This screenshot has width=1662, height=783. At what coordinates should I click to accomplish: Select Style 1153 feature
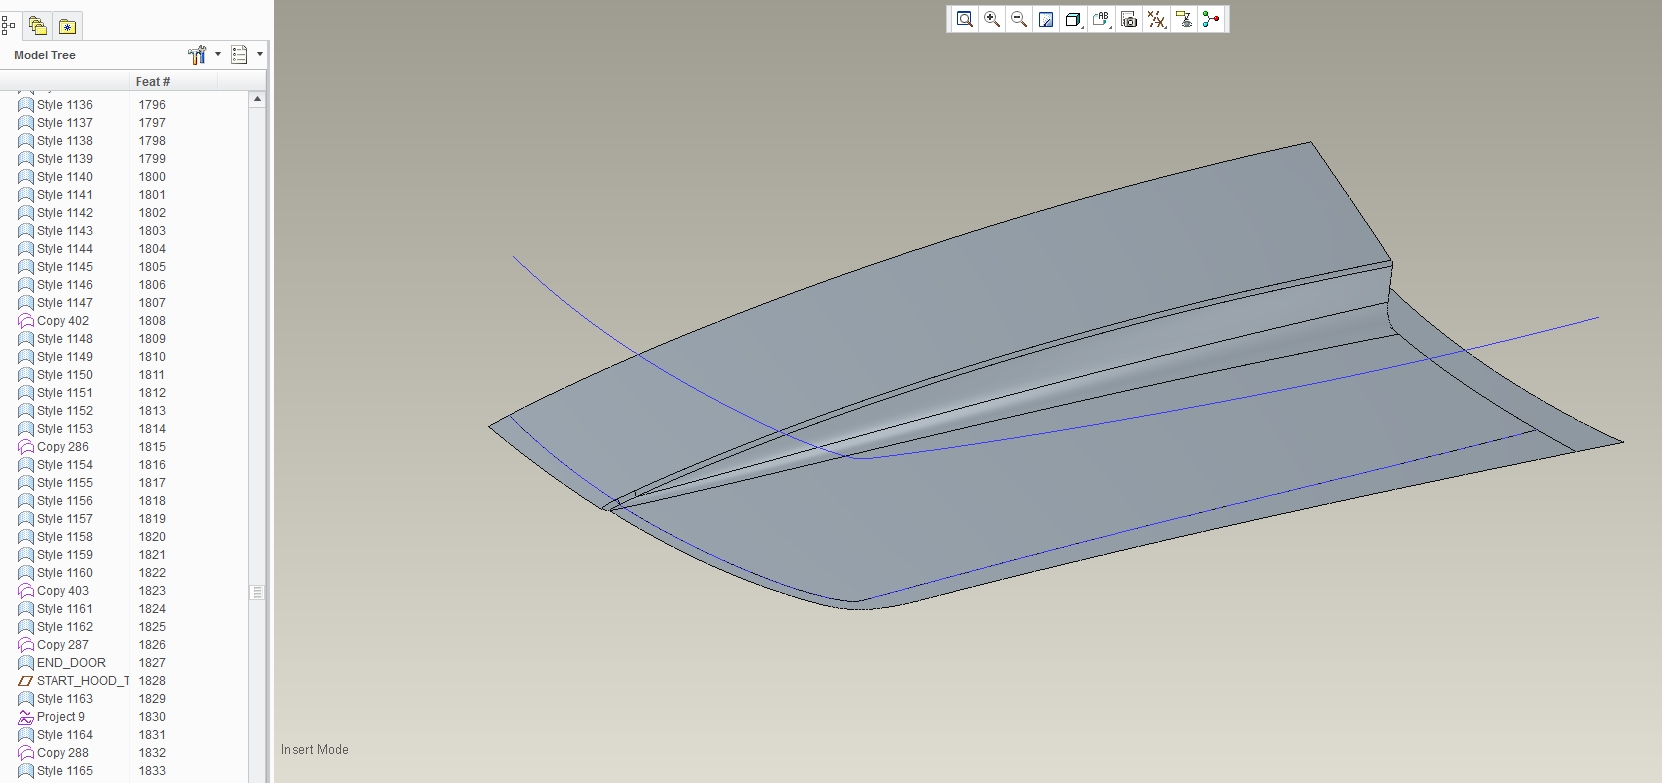point(65,429)
